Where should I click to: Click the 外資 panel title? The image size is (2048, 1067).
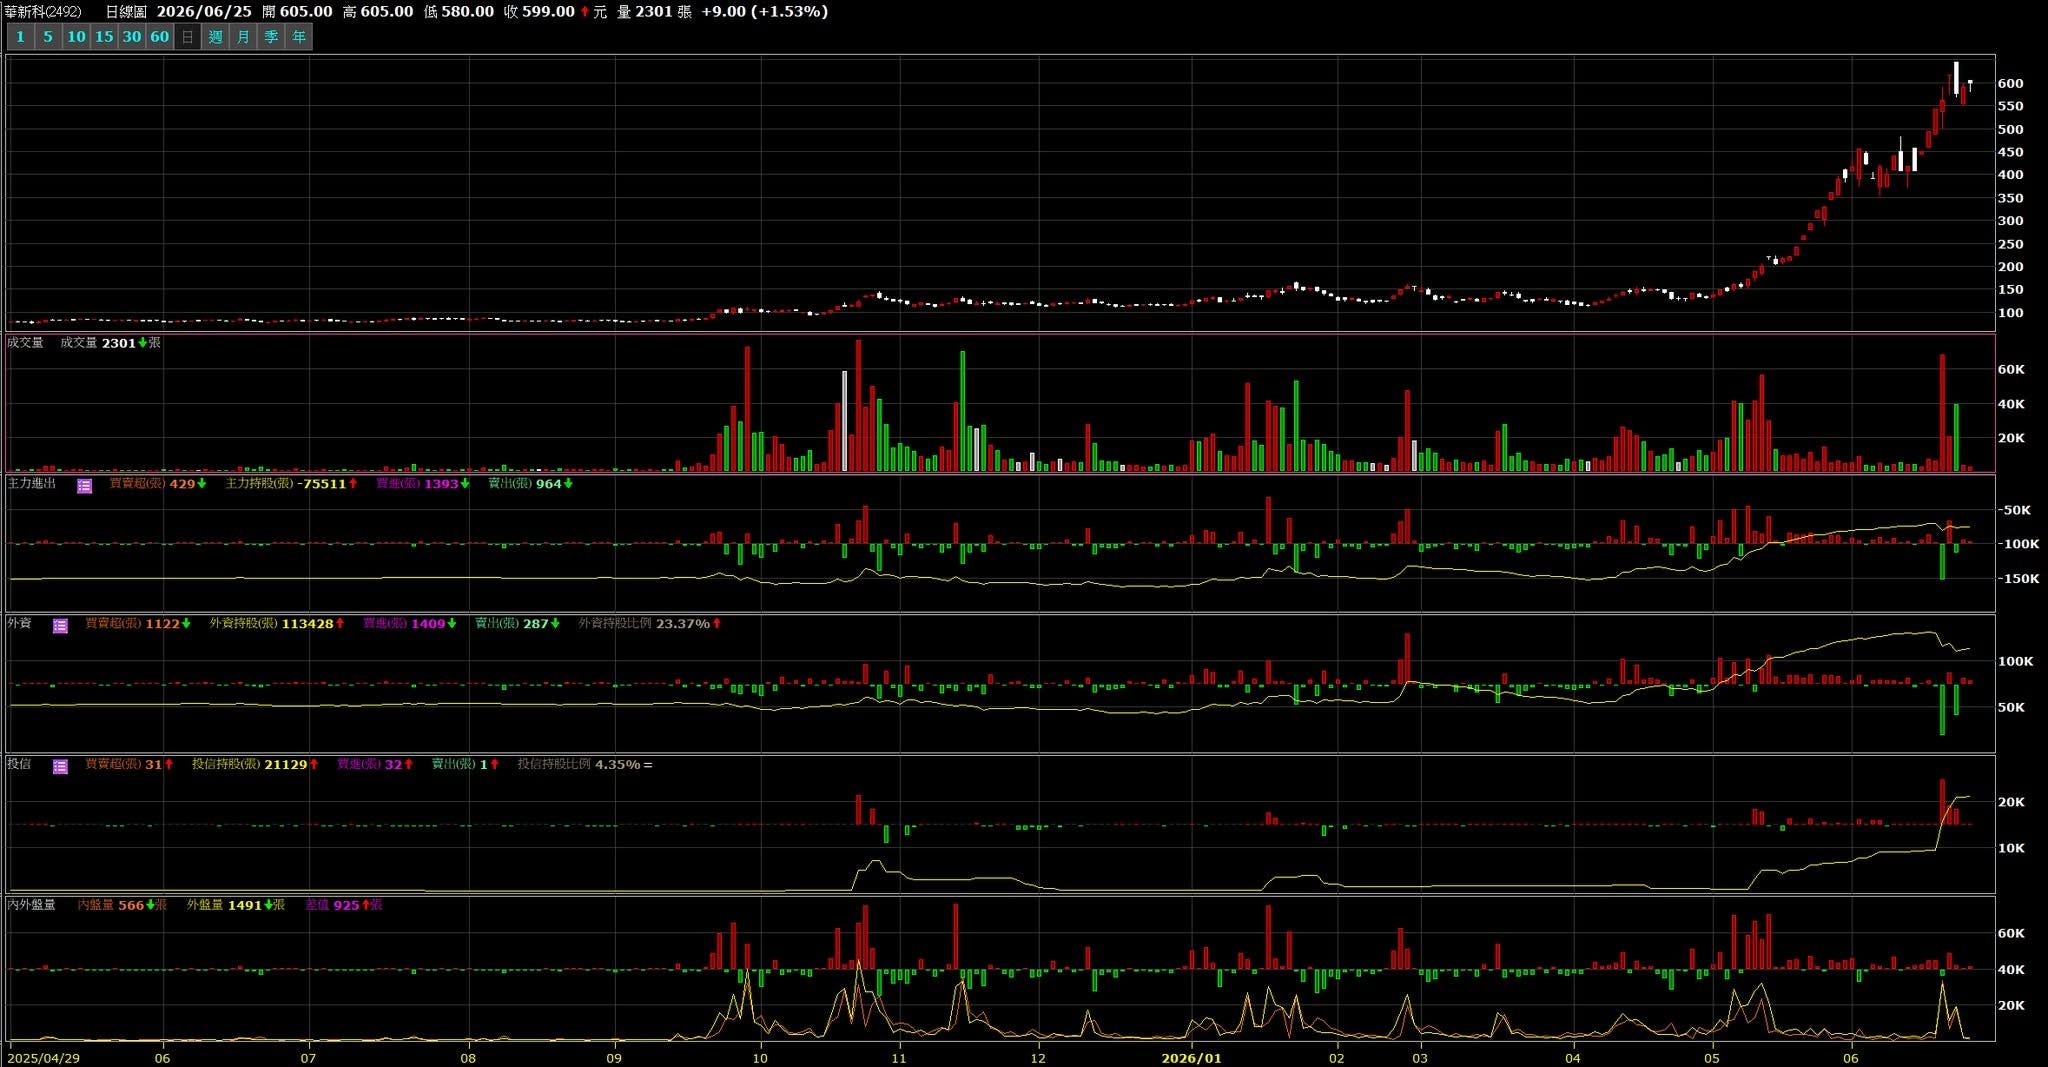[x=19, y=624]
